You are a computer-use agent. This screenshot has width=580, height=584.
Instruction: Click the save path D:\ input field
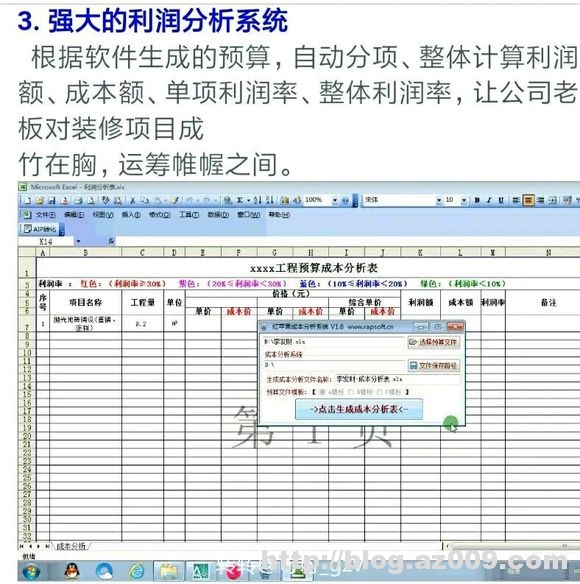(334, 365)
